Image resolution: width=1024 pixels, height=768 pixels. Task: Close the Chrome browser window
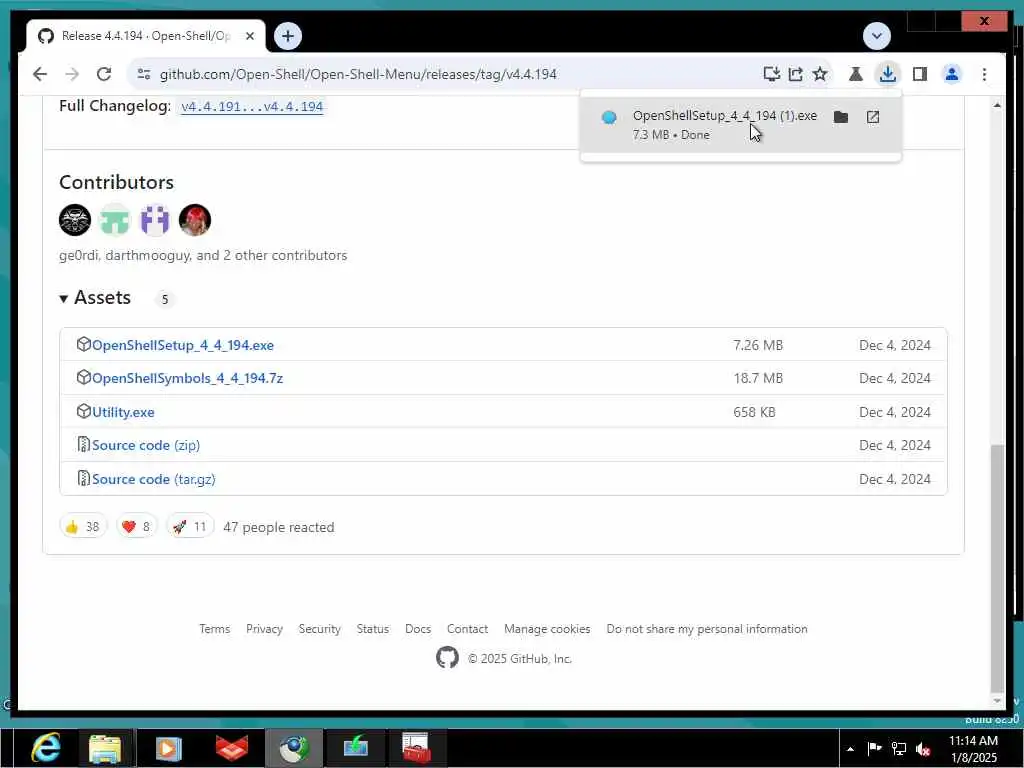(984, 22)
